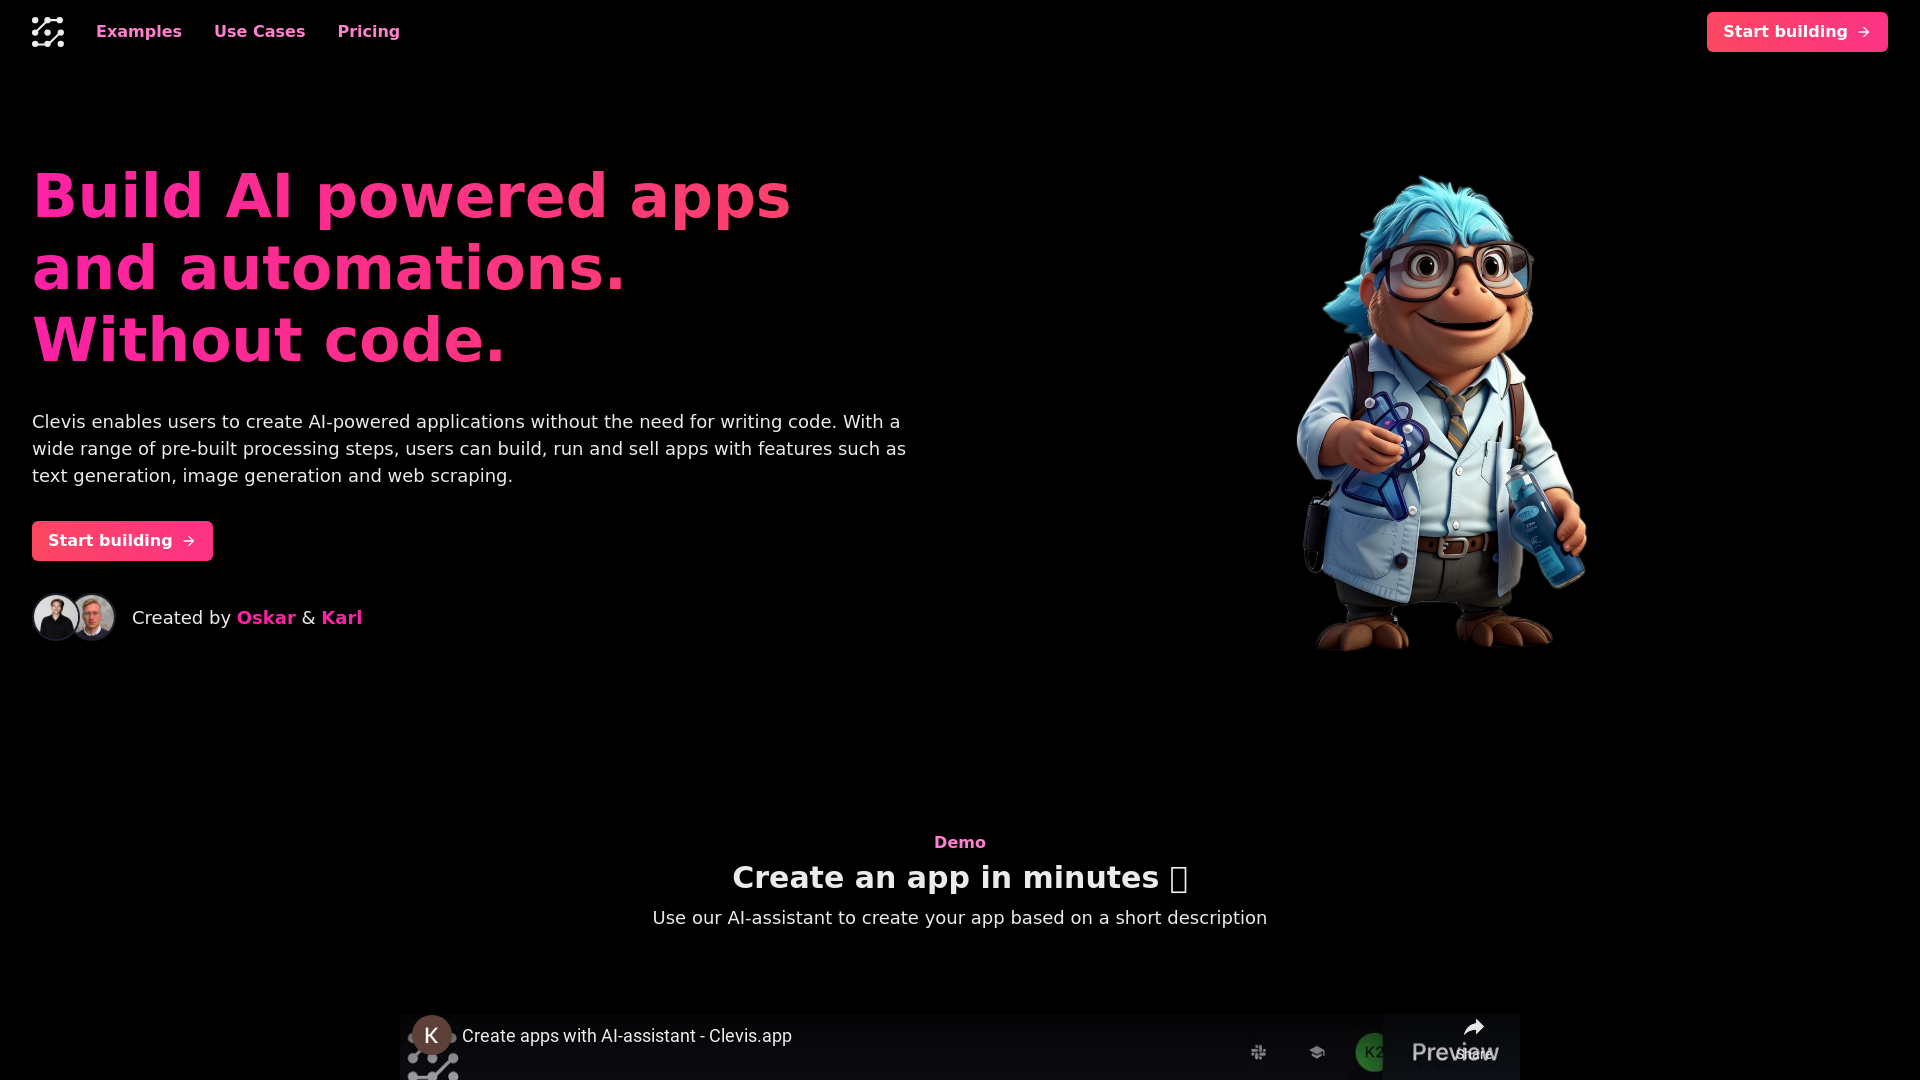Click the graduation cap icon in video
This screenshot has height=1080, width=1920.
tap(1317, 1052)
